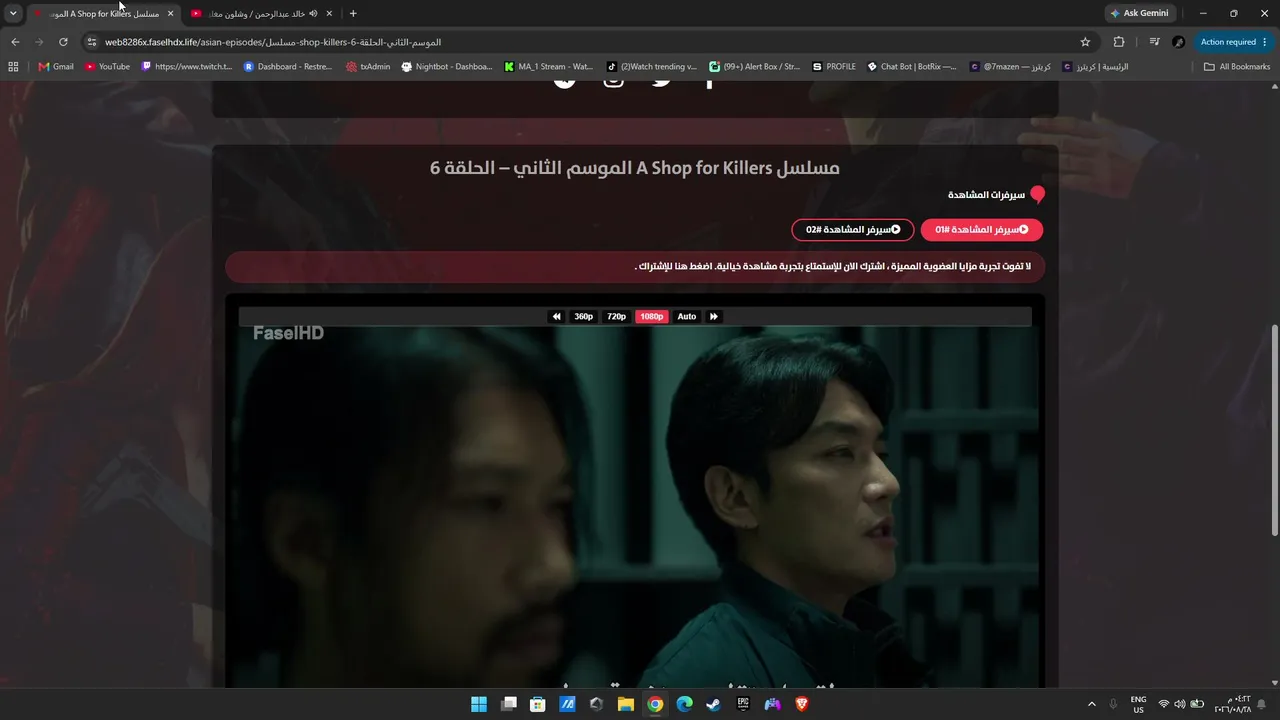Screen dimensions: 1280x720
Task: Open the PROFILE bookmark
Action: click(834, 67)
